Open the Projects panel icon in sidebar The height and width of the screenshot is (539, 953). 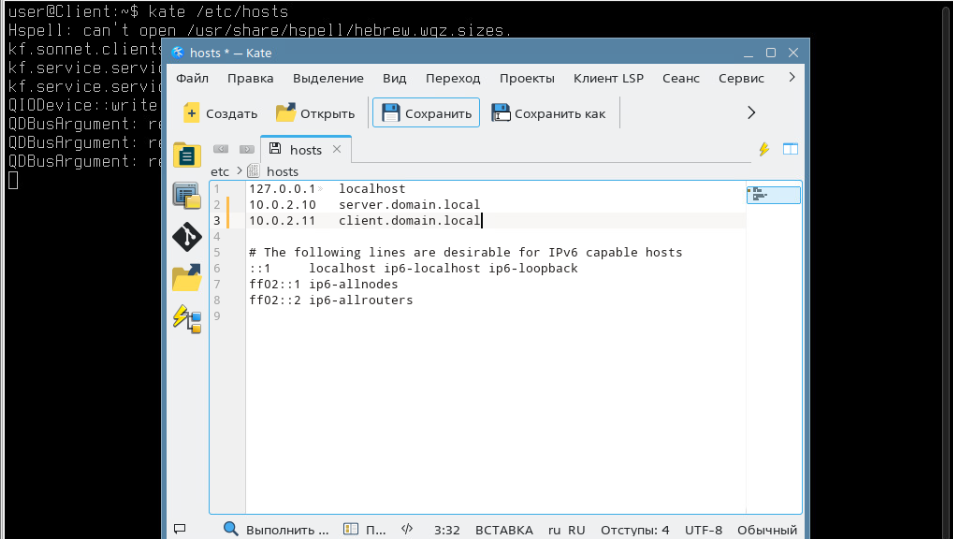click(x=187, y=196)
